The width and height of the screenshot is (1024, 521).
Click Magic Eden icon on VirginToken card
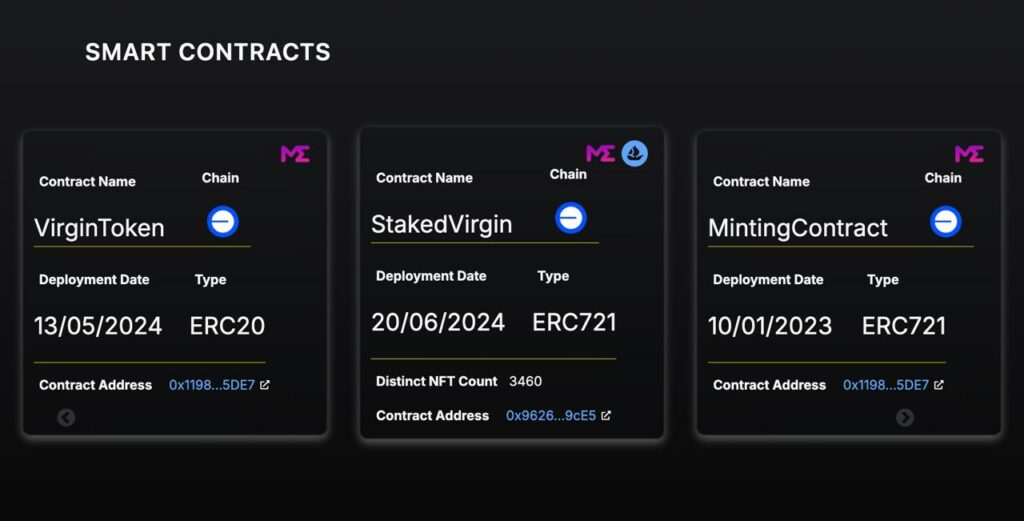pos(295,154)
